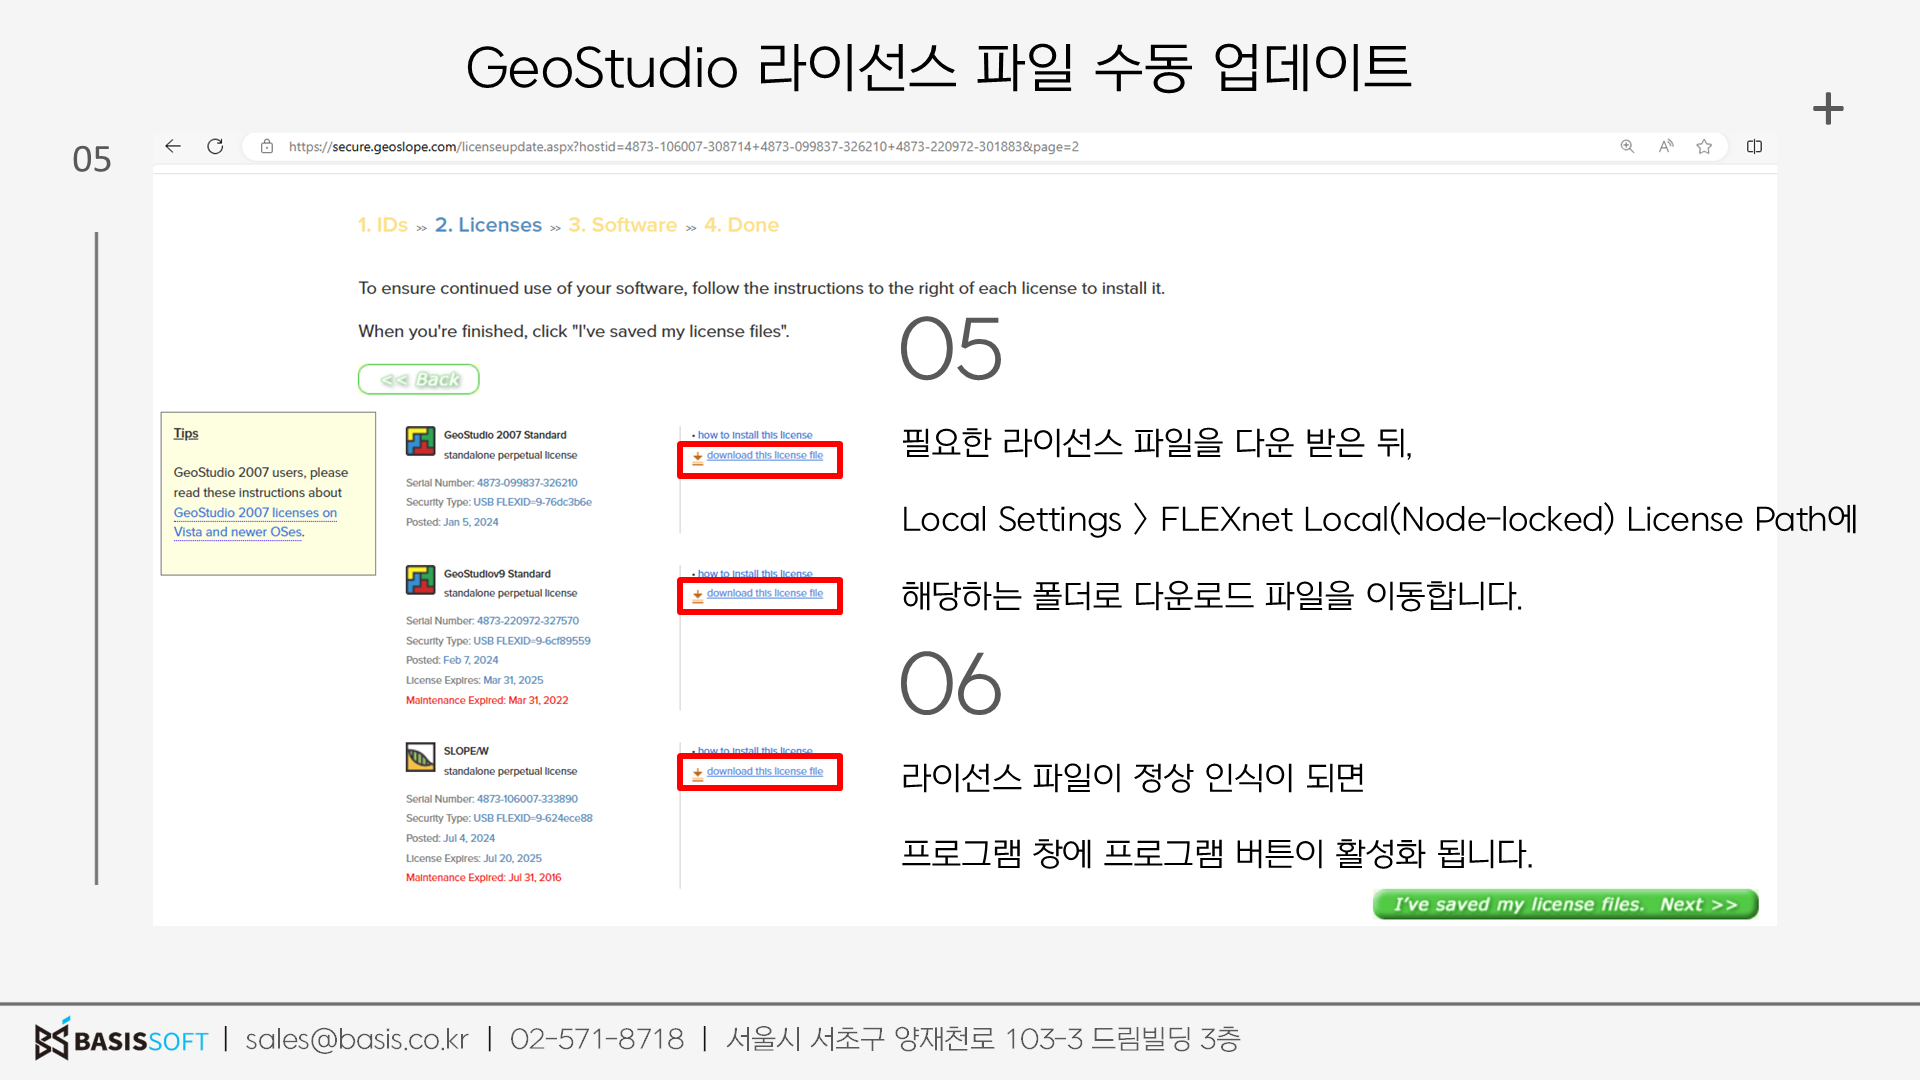Viewport: 1920px width, 1080px height.
Task: Click serial number 4873-220972-327570
Action: (528, 620)
